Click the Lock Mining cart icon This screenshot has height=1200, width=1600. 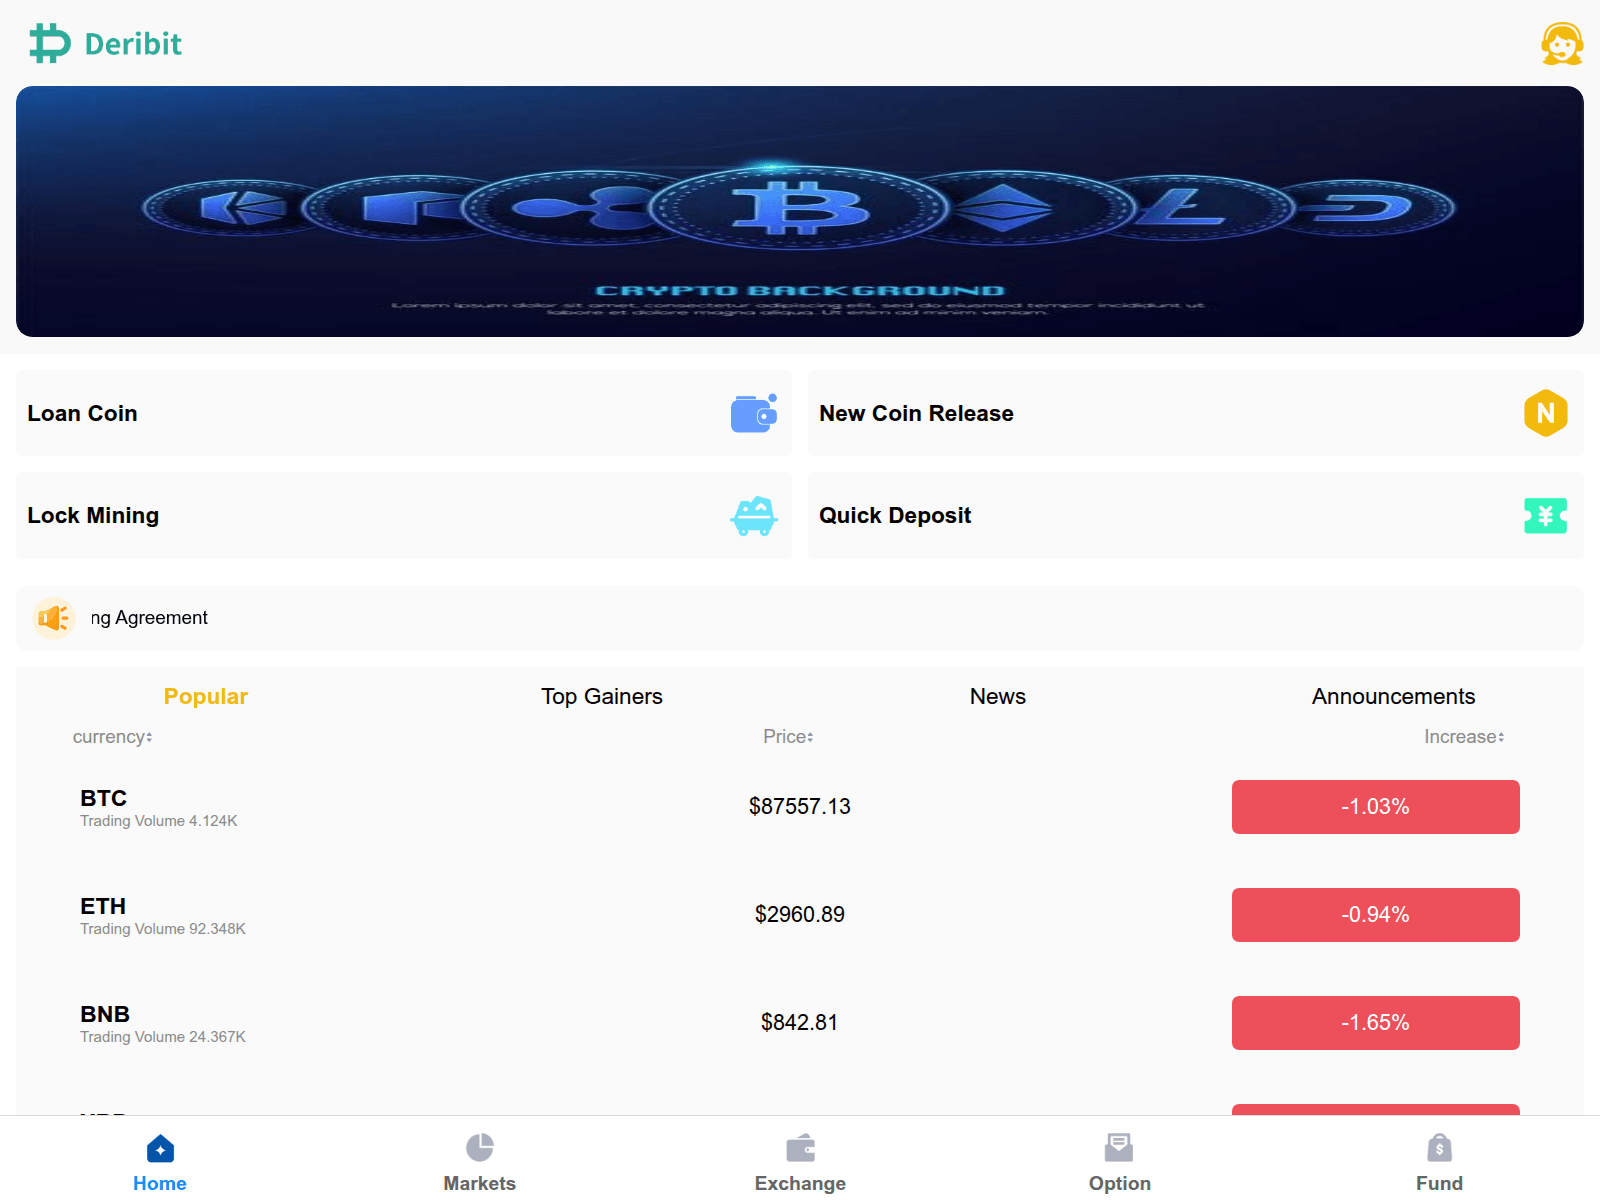(754, 516)
